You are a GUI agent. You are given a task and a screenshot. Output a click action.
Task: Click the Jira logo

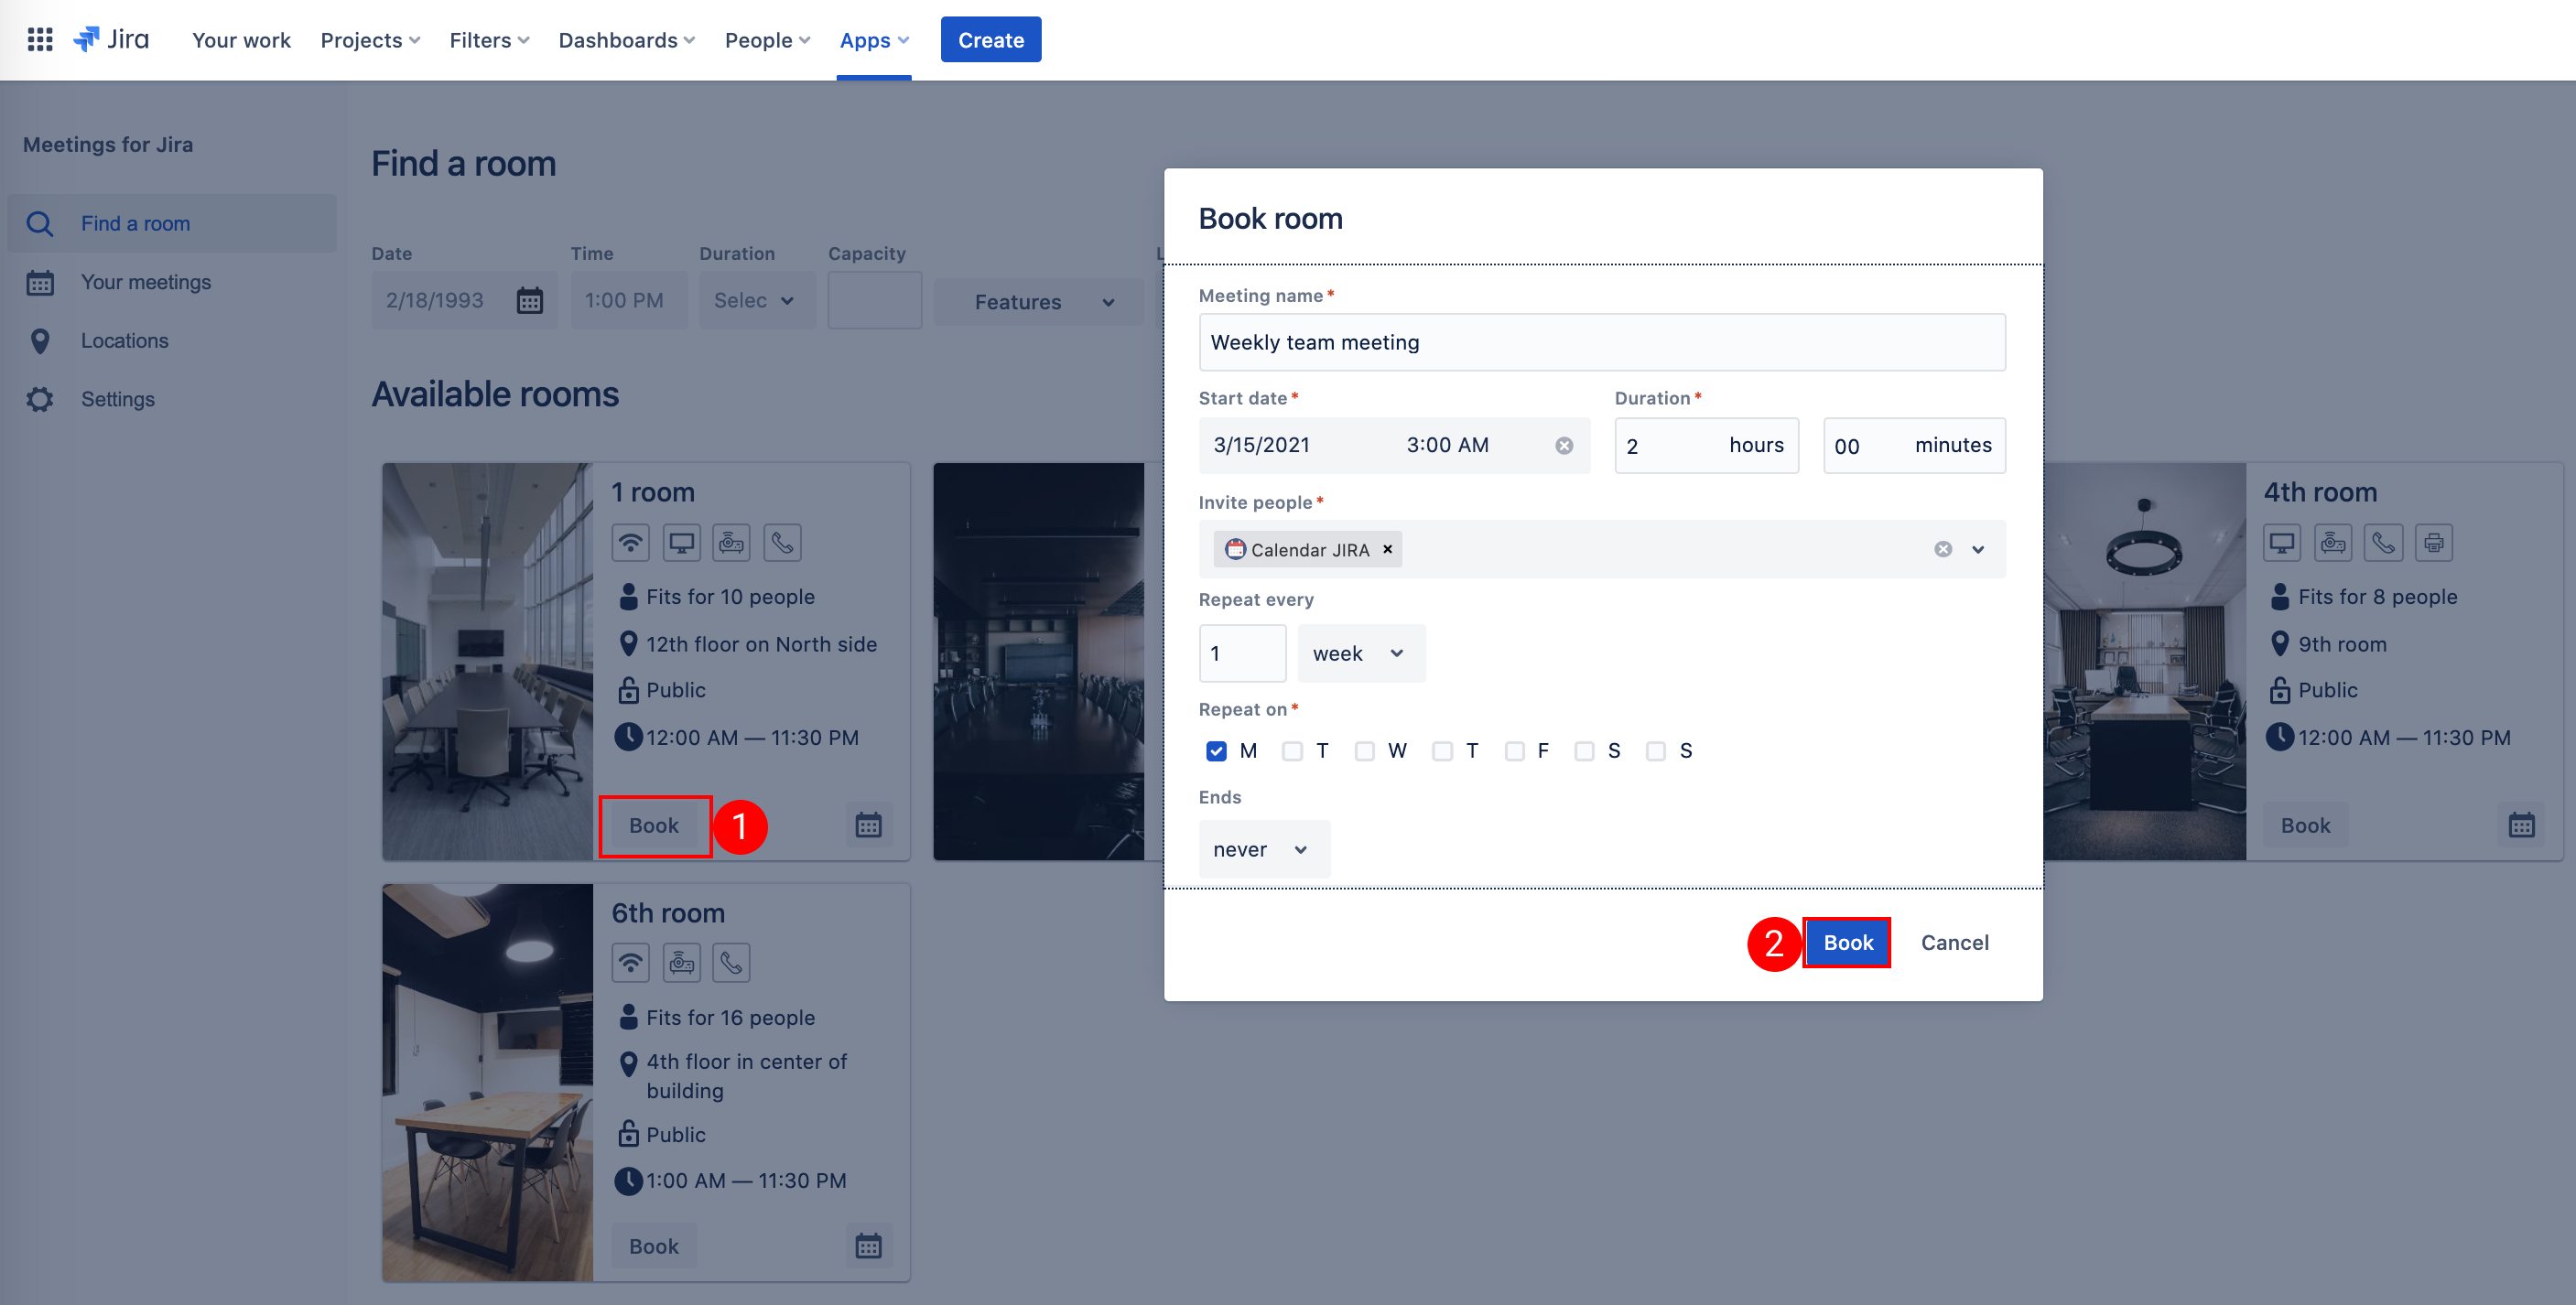111,40
